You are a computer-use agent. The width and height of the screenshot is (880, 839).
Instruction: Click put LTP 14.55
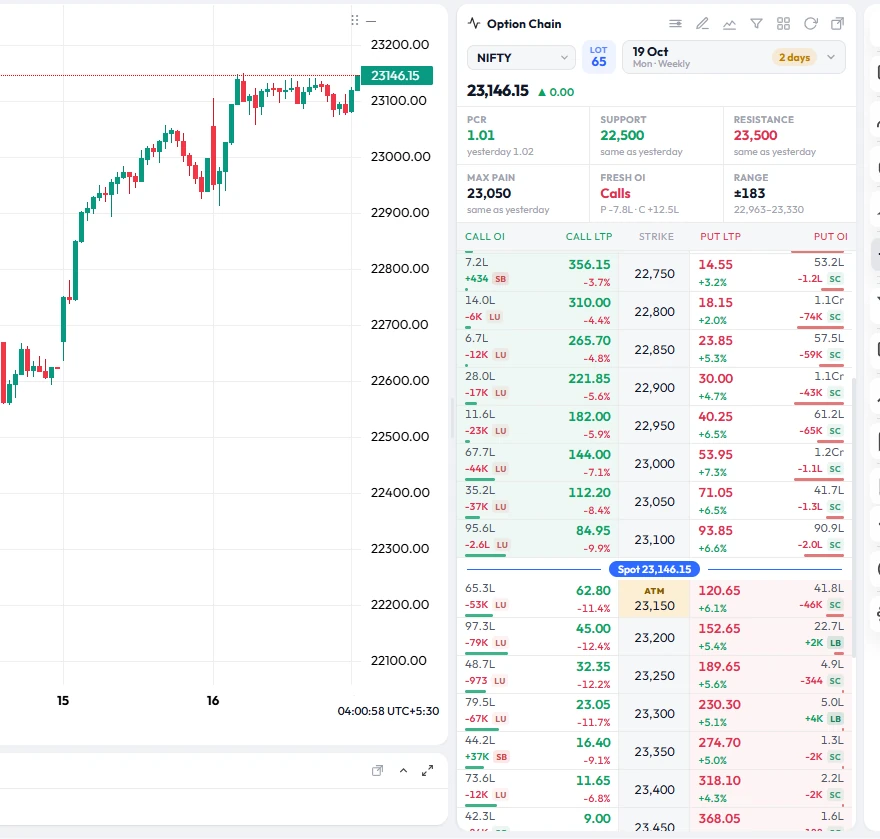[x=716, y=264]
